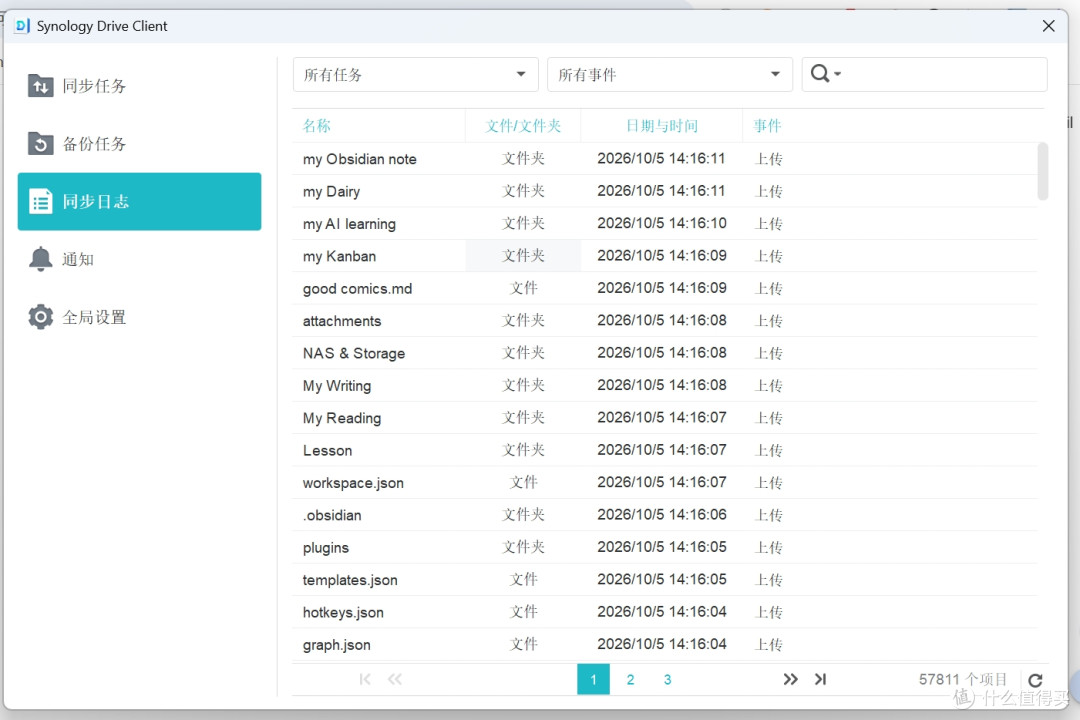The width and height of the screenshot is (1080, 720).
Task: Select page 1 button
Action: pyautogui.click(x=593, y=679)
